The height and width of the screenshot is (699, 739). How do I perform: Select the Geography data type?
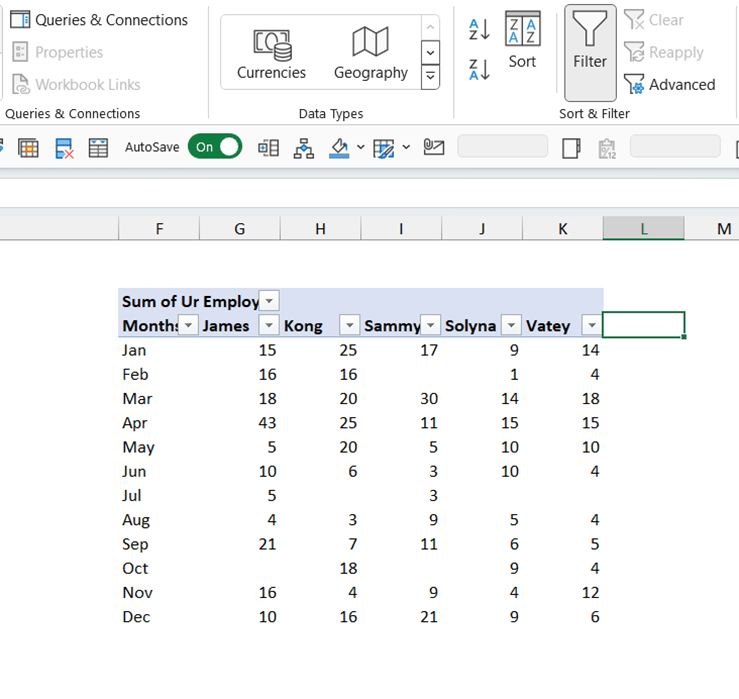coord(370,53)
